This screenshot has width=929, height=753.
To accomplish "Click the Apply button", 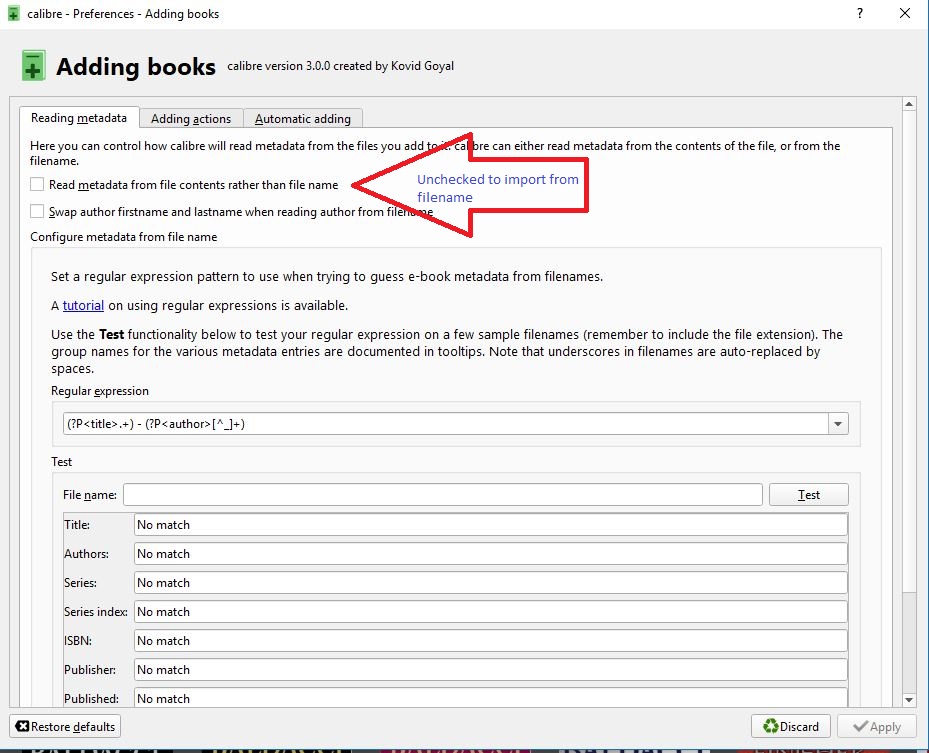I will tap(877, 726).
